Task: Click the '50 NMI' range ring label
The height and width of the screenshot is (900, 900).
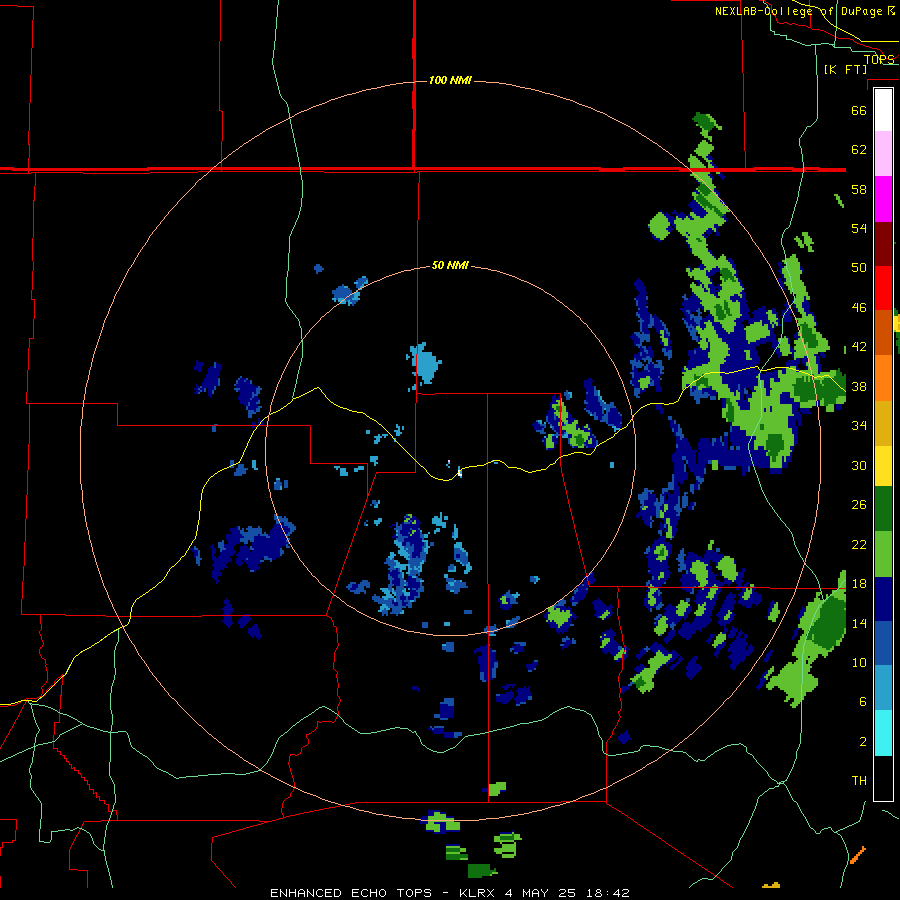Action: coord(451,265)
